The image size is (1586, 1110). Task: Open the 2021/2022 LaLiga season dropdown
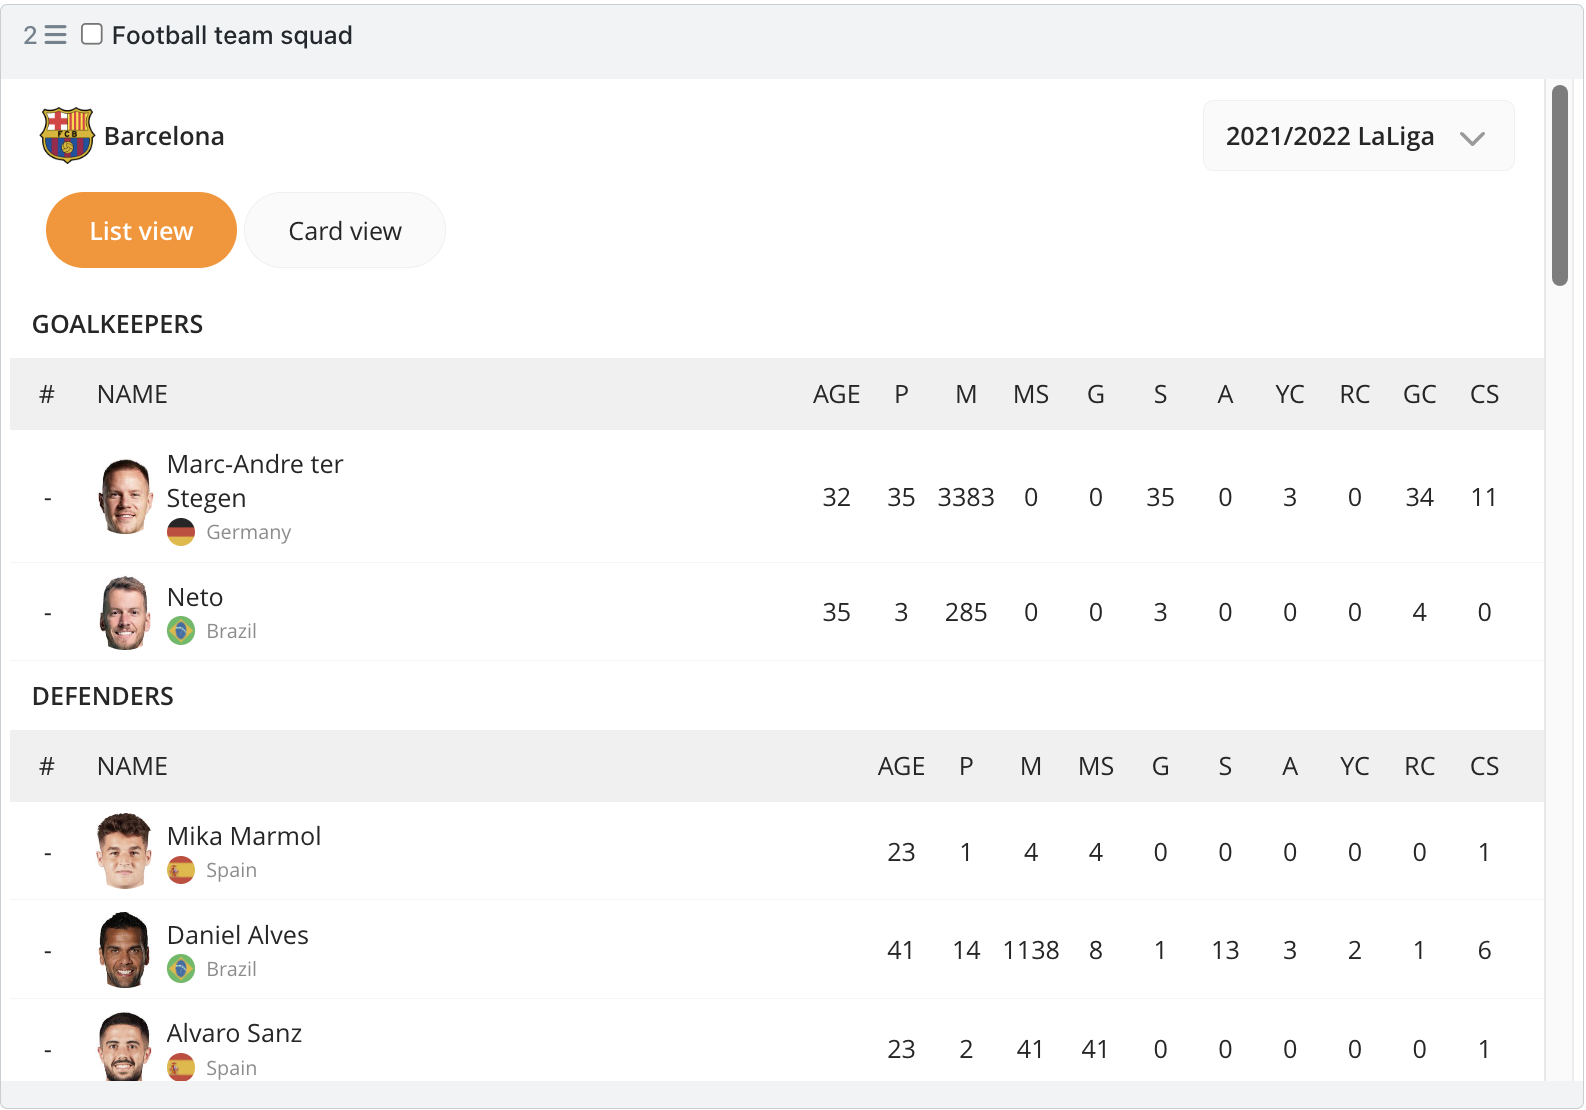pos(1358,136)
